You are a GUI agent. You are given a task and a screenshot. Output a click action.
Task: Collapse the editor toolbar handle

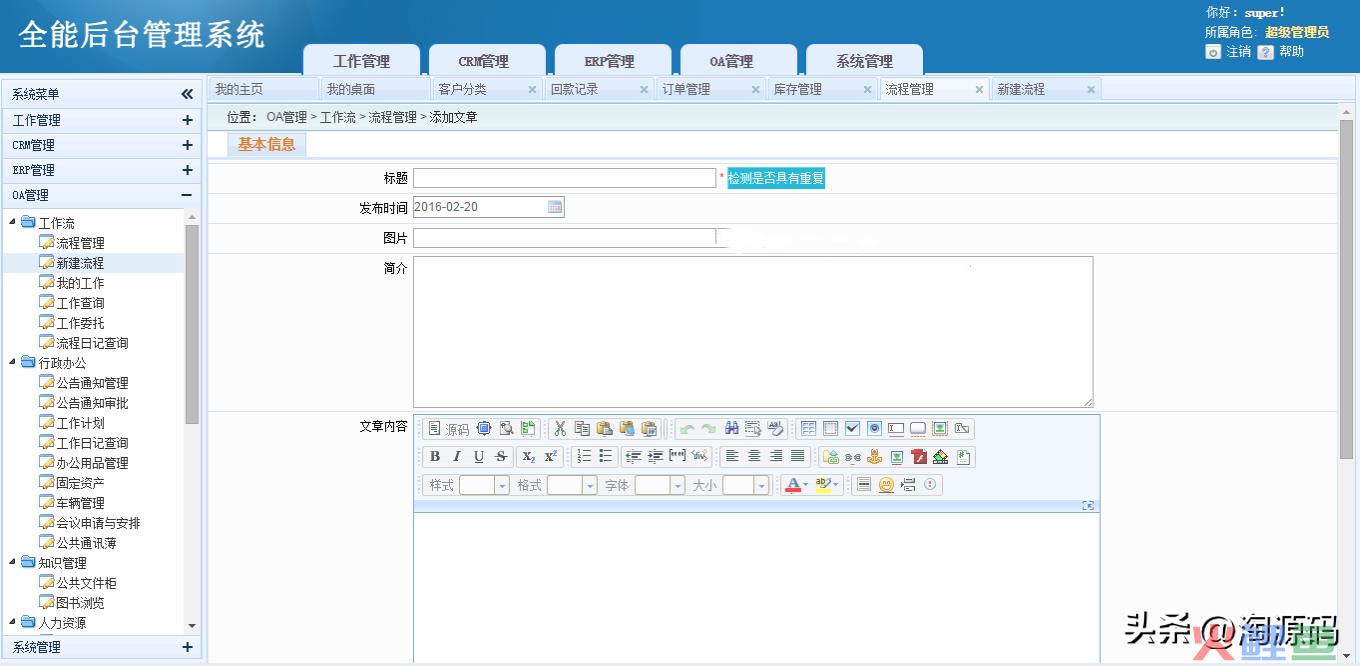(x=1088, y=506)
